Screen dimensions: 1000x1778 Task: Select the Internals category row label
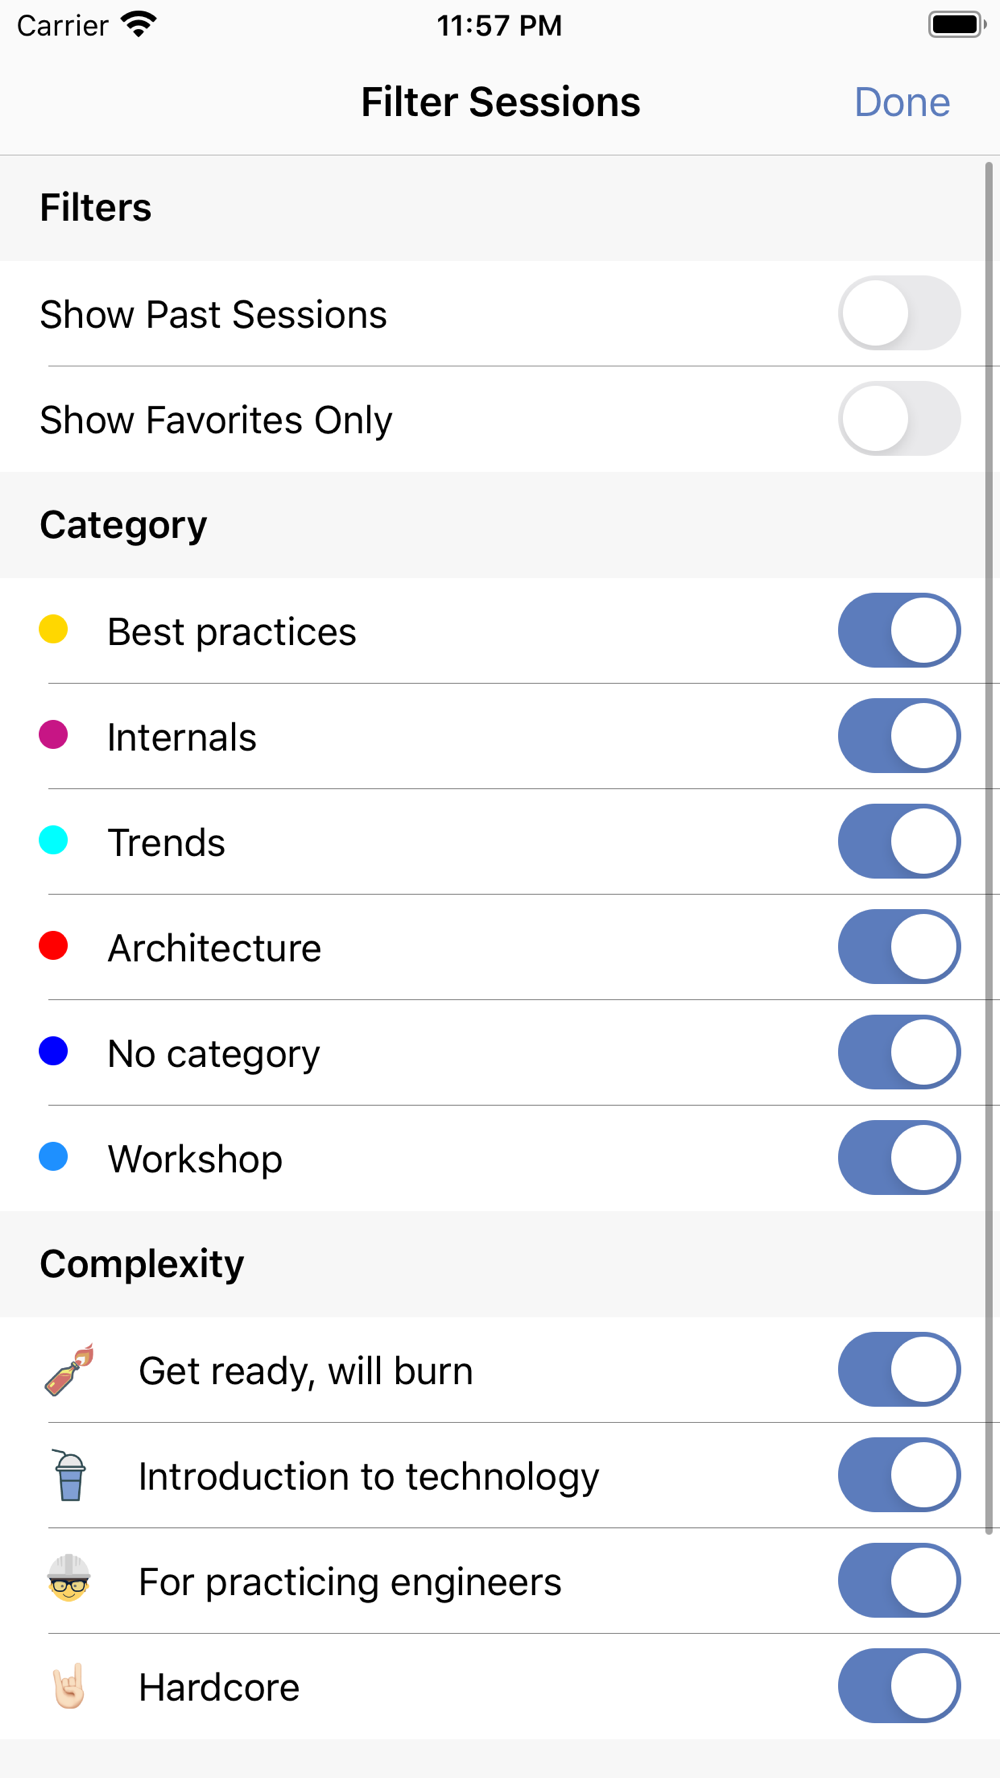point(182,738)
